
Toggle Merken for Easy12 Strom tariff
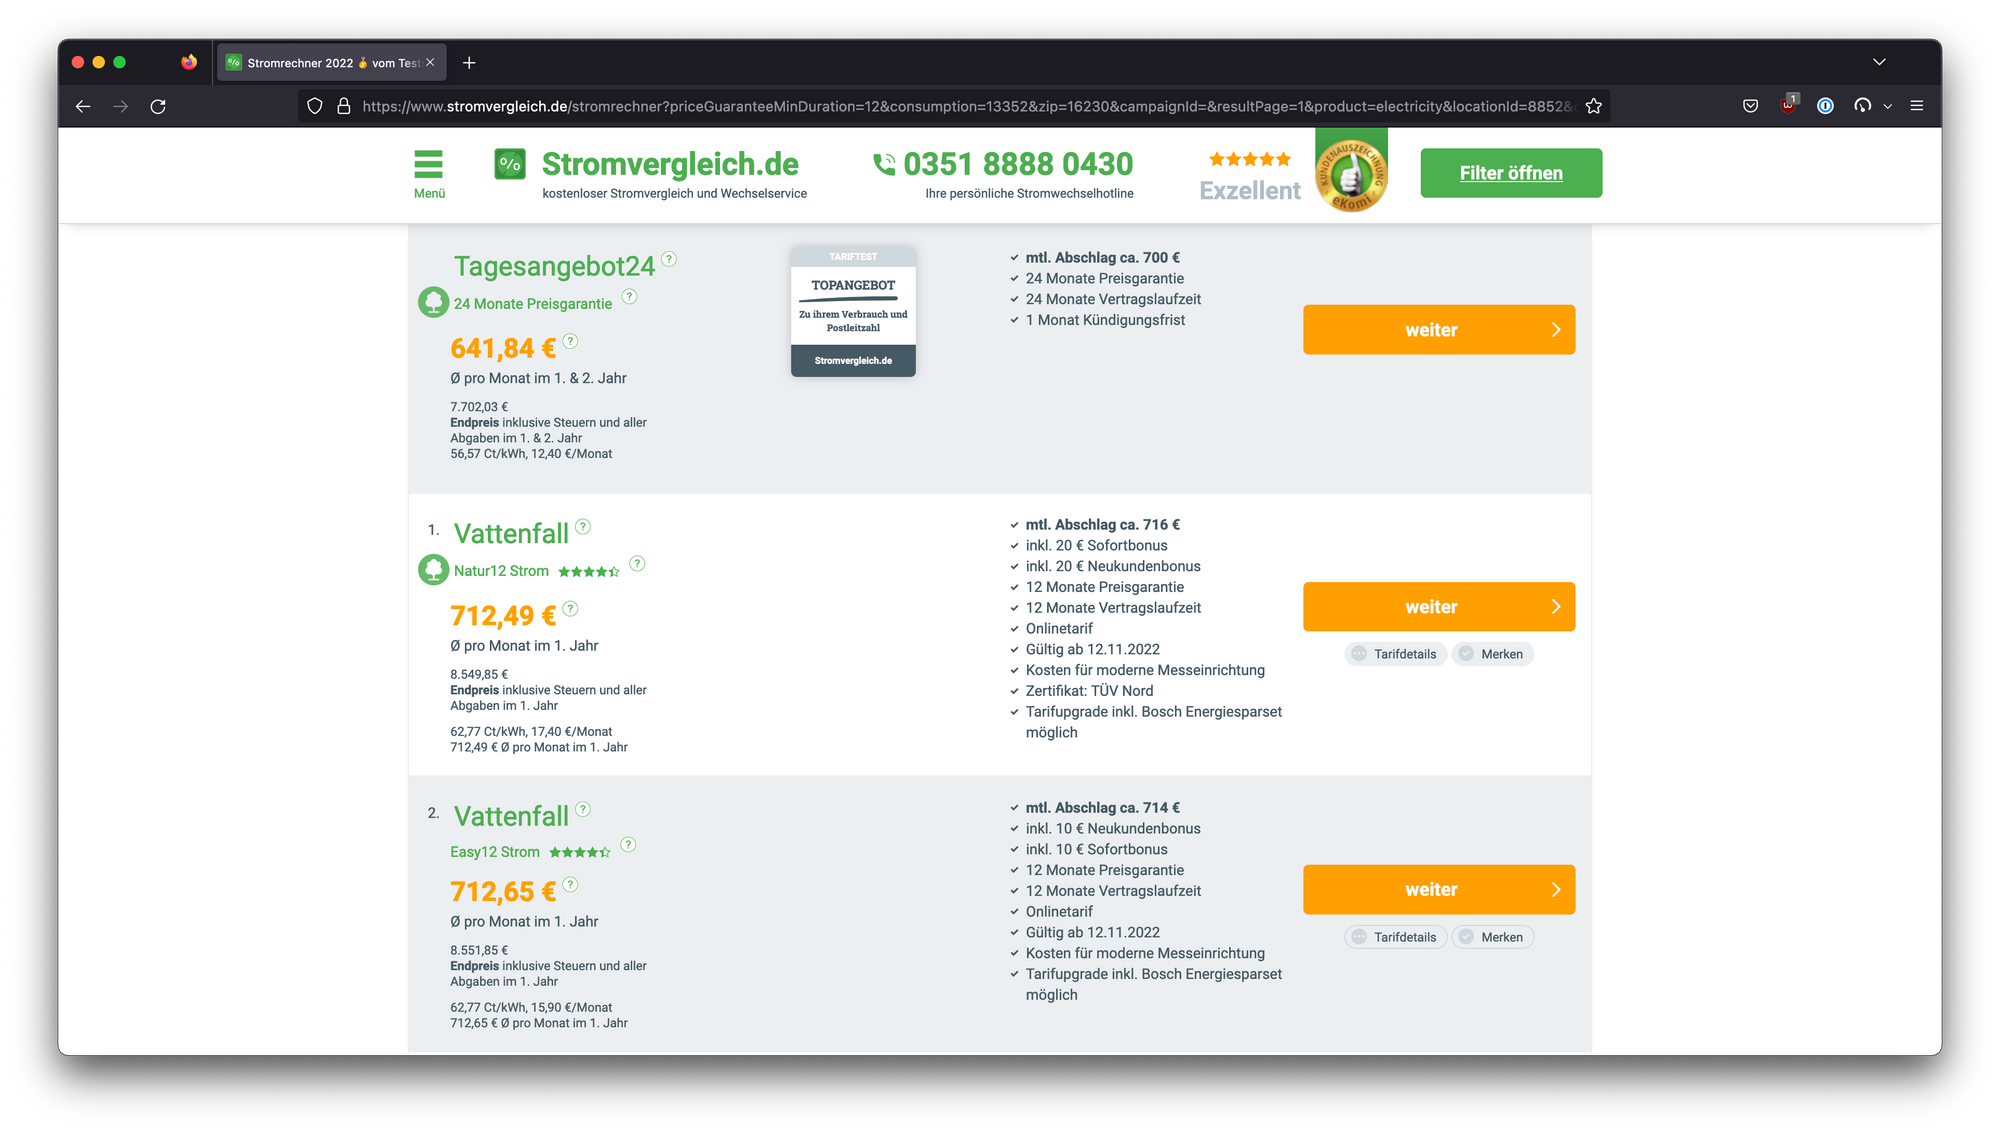(1492, 937)
